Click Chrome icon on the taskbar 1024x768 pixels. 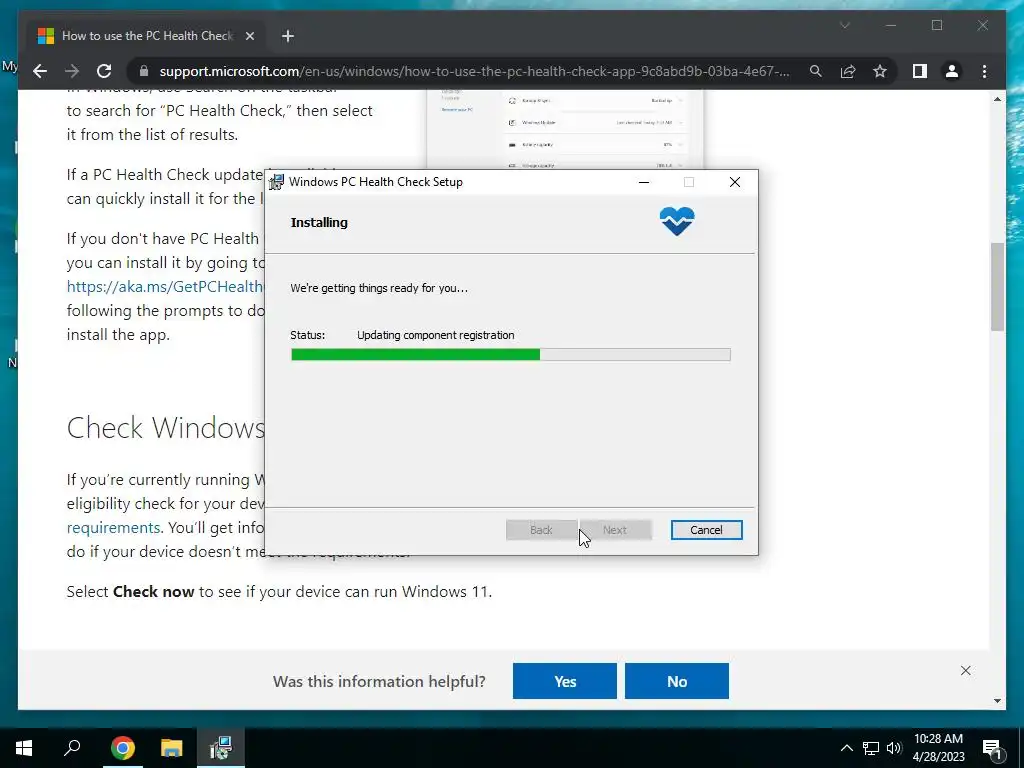pyautogui.click(x=123, y=748)
